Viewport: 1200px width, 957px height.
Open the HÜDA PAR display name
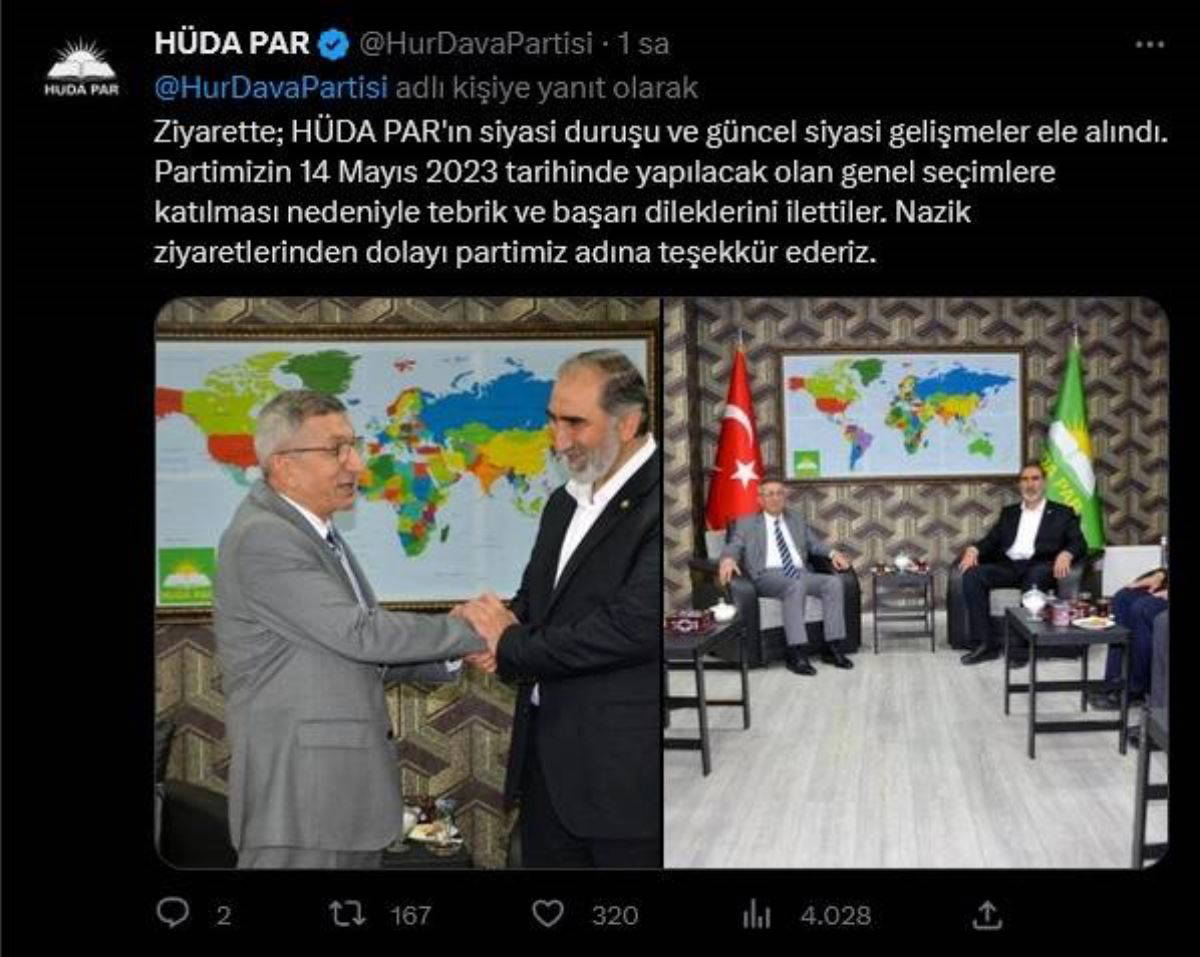233,44
